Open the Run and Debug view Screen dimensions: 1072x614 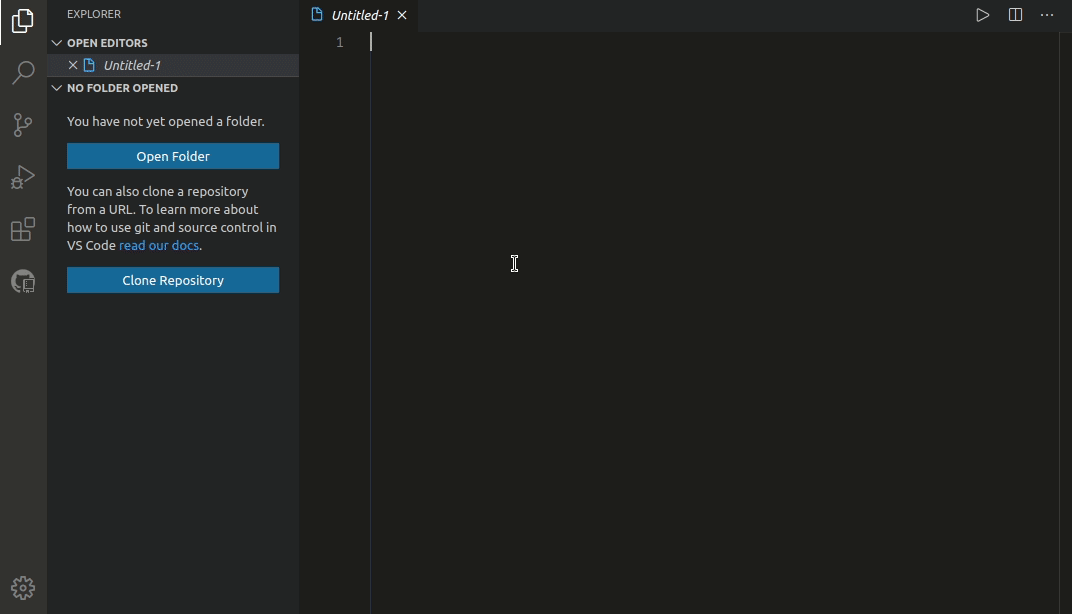[22, 177]
